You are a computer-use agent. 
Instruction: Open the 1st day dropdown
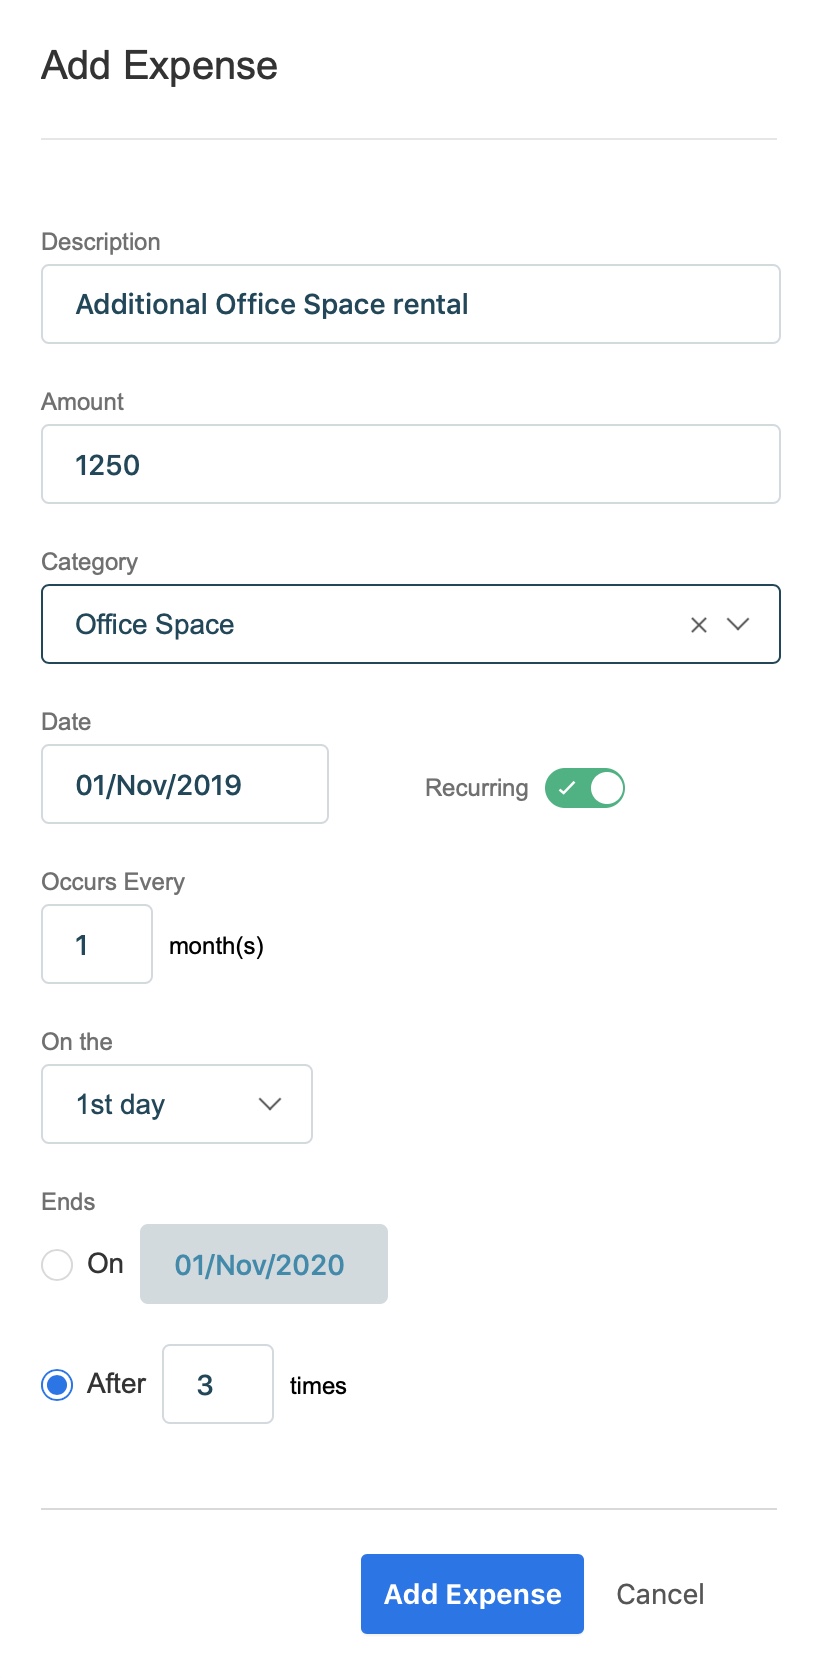tap(177, 1104)
